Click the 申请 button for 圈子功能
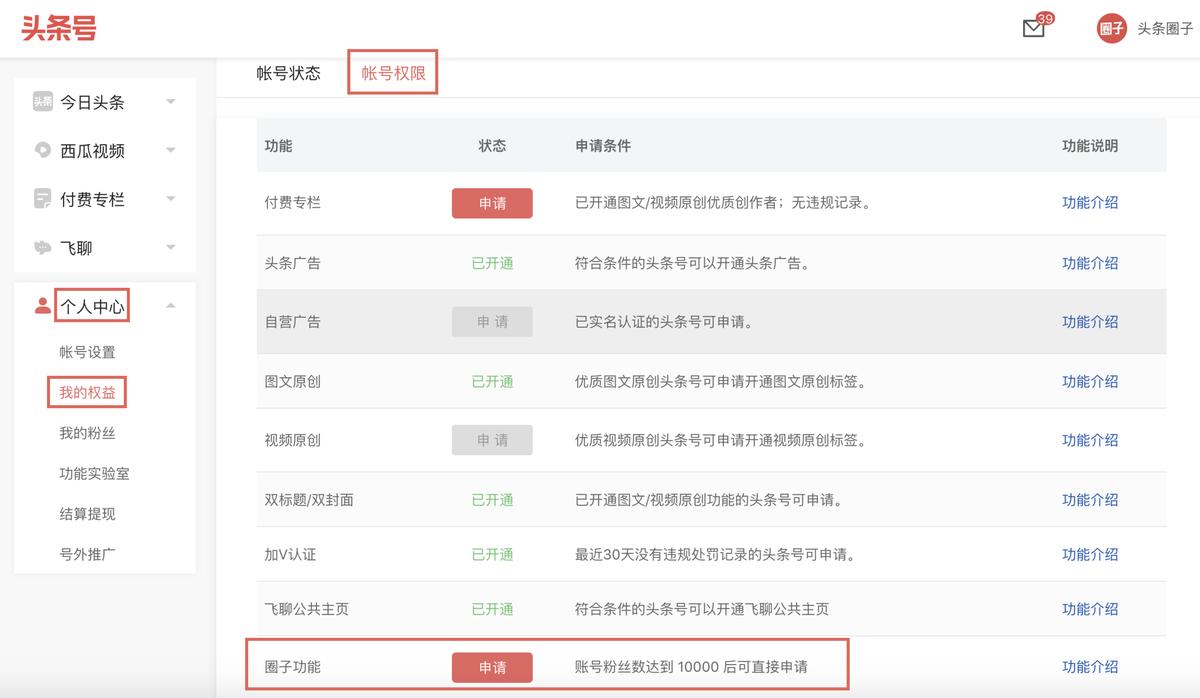Image resolution: width=1200 pixels, height=698 pixels. point(492,666)
